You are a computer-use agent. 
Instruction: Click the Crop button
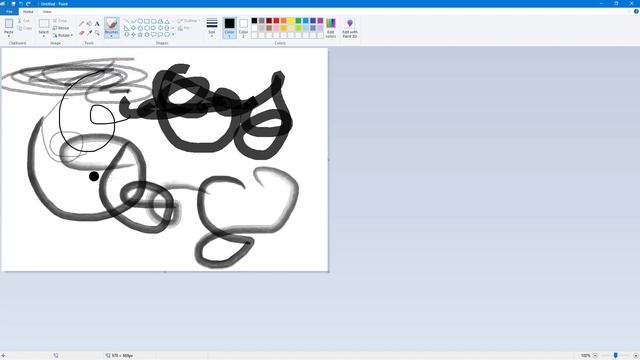pyautogui.click(x=60, y=21)
